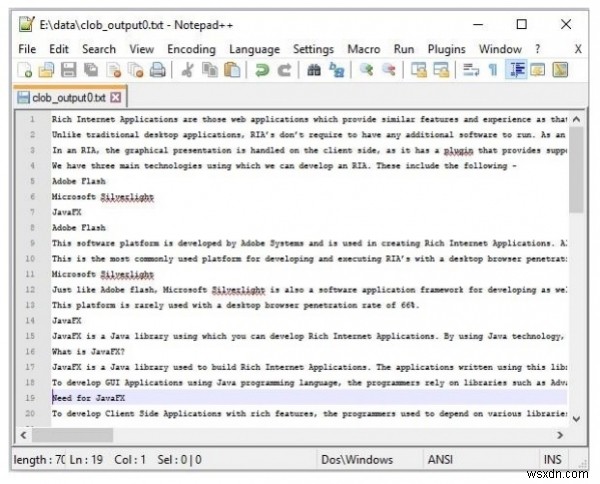Viewport: 600px width, 484px height.
Task: Open the Settings menu
Action: click(313, 49)
